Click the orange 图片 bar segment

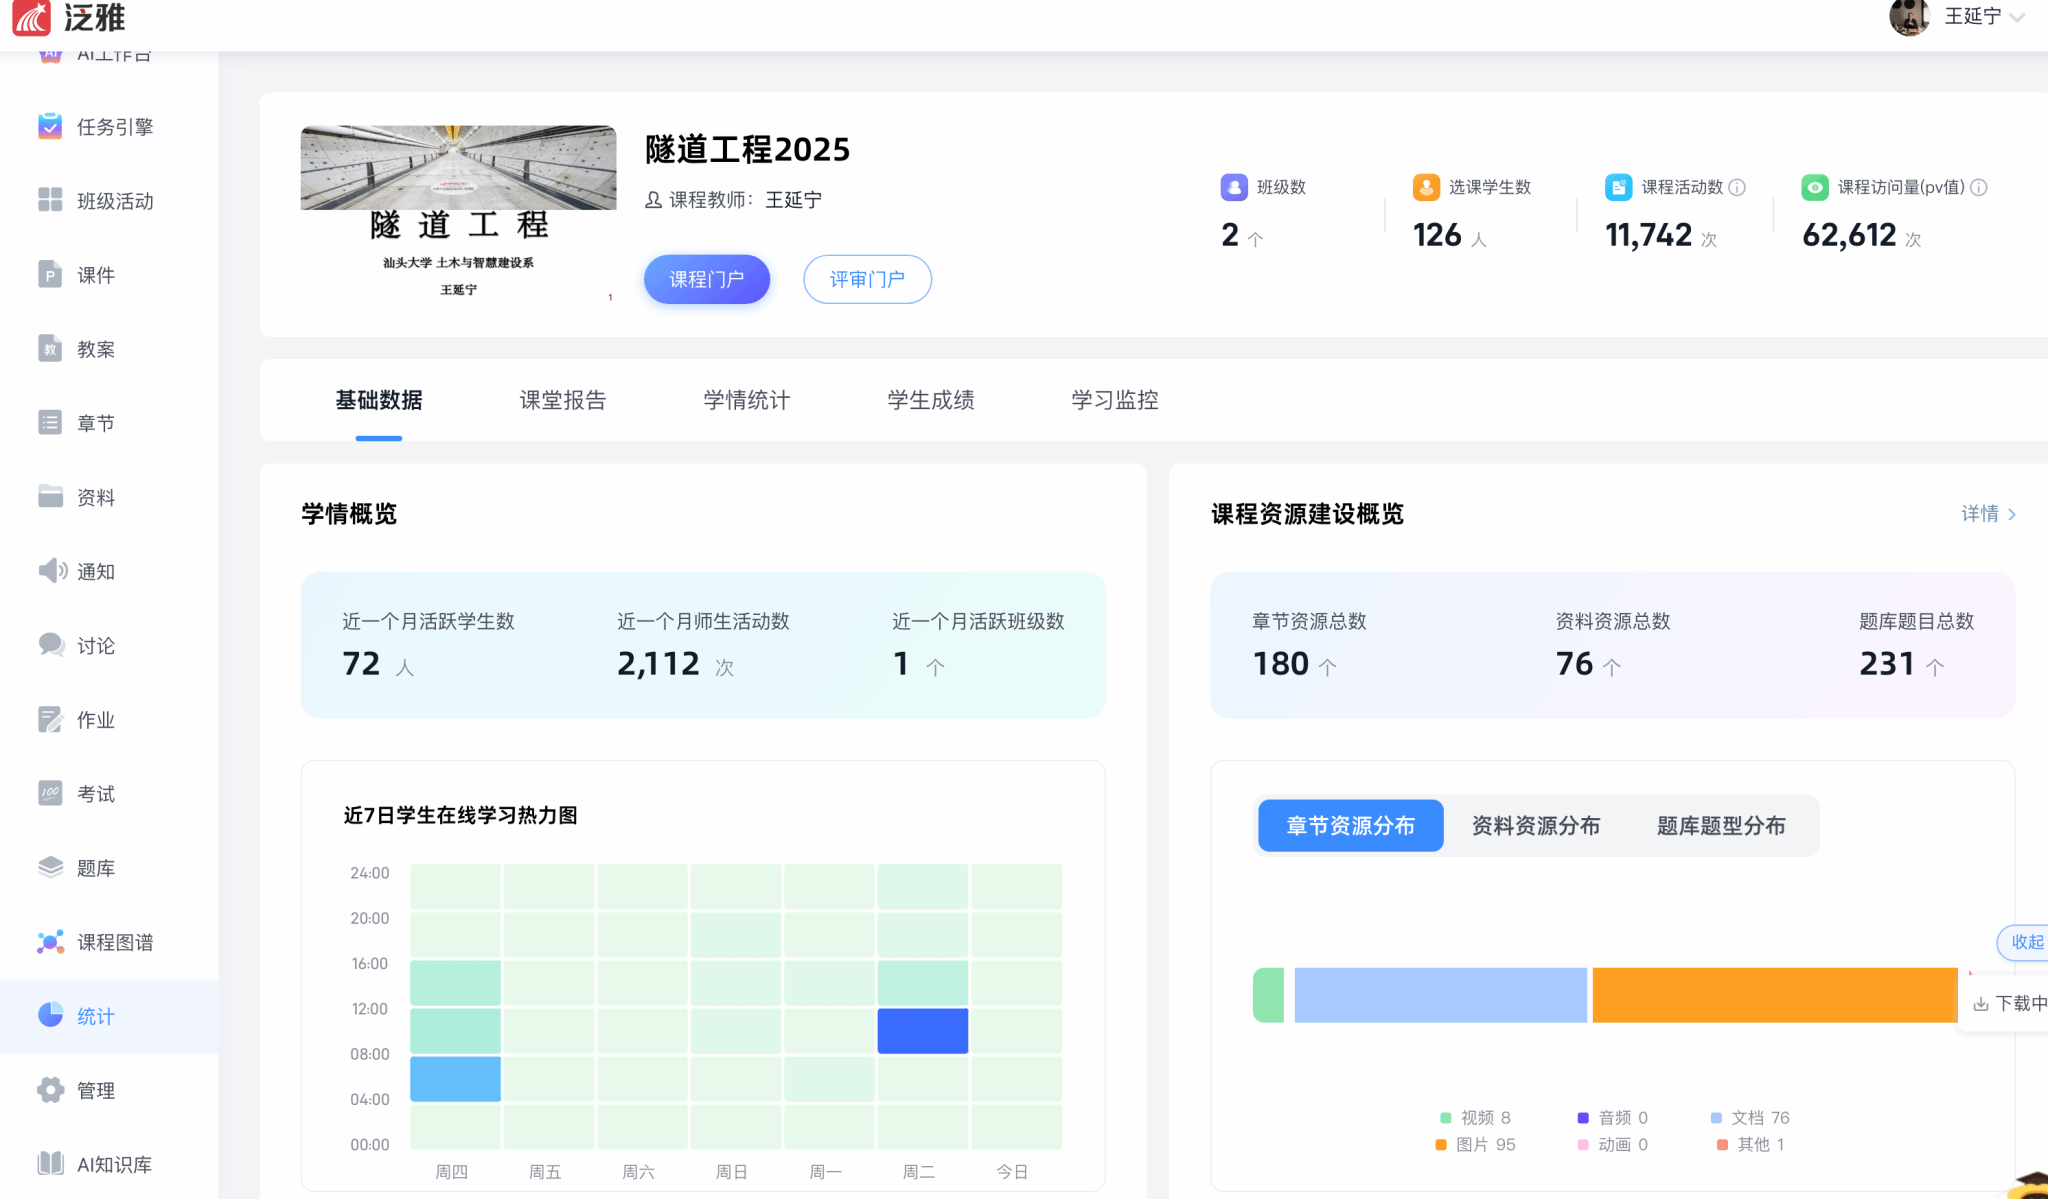(1774, 995)
